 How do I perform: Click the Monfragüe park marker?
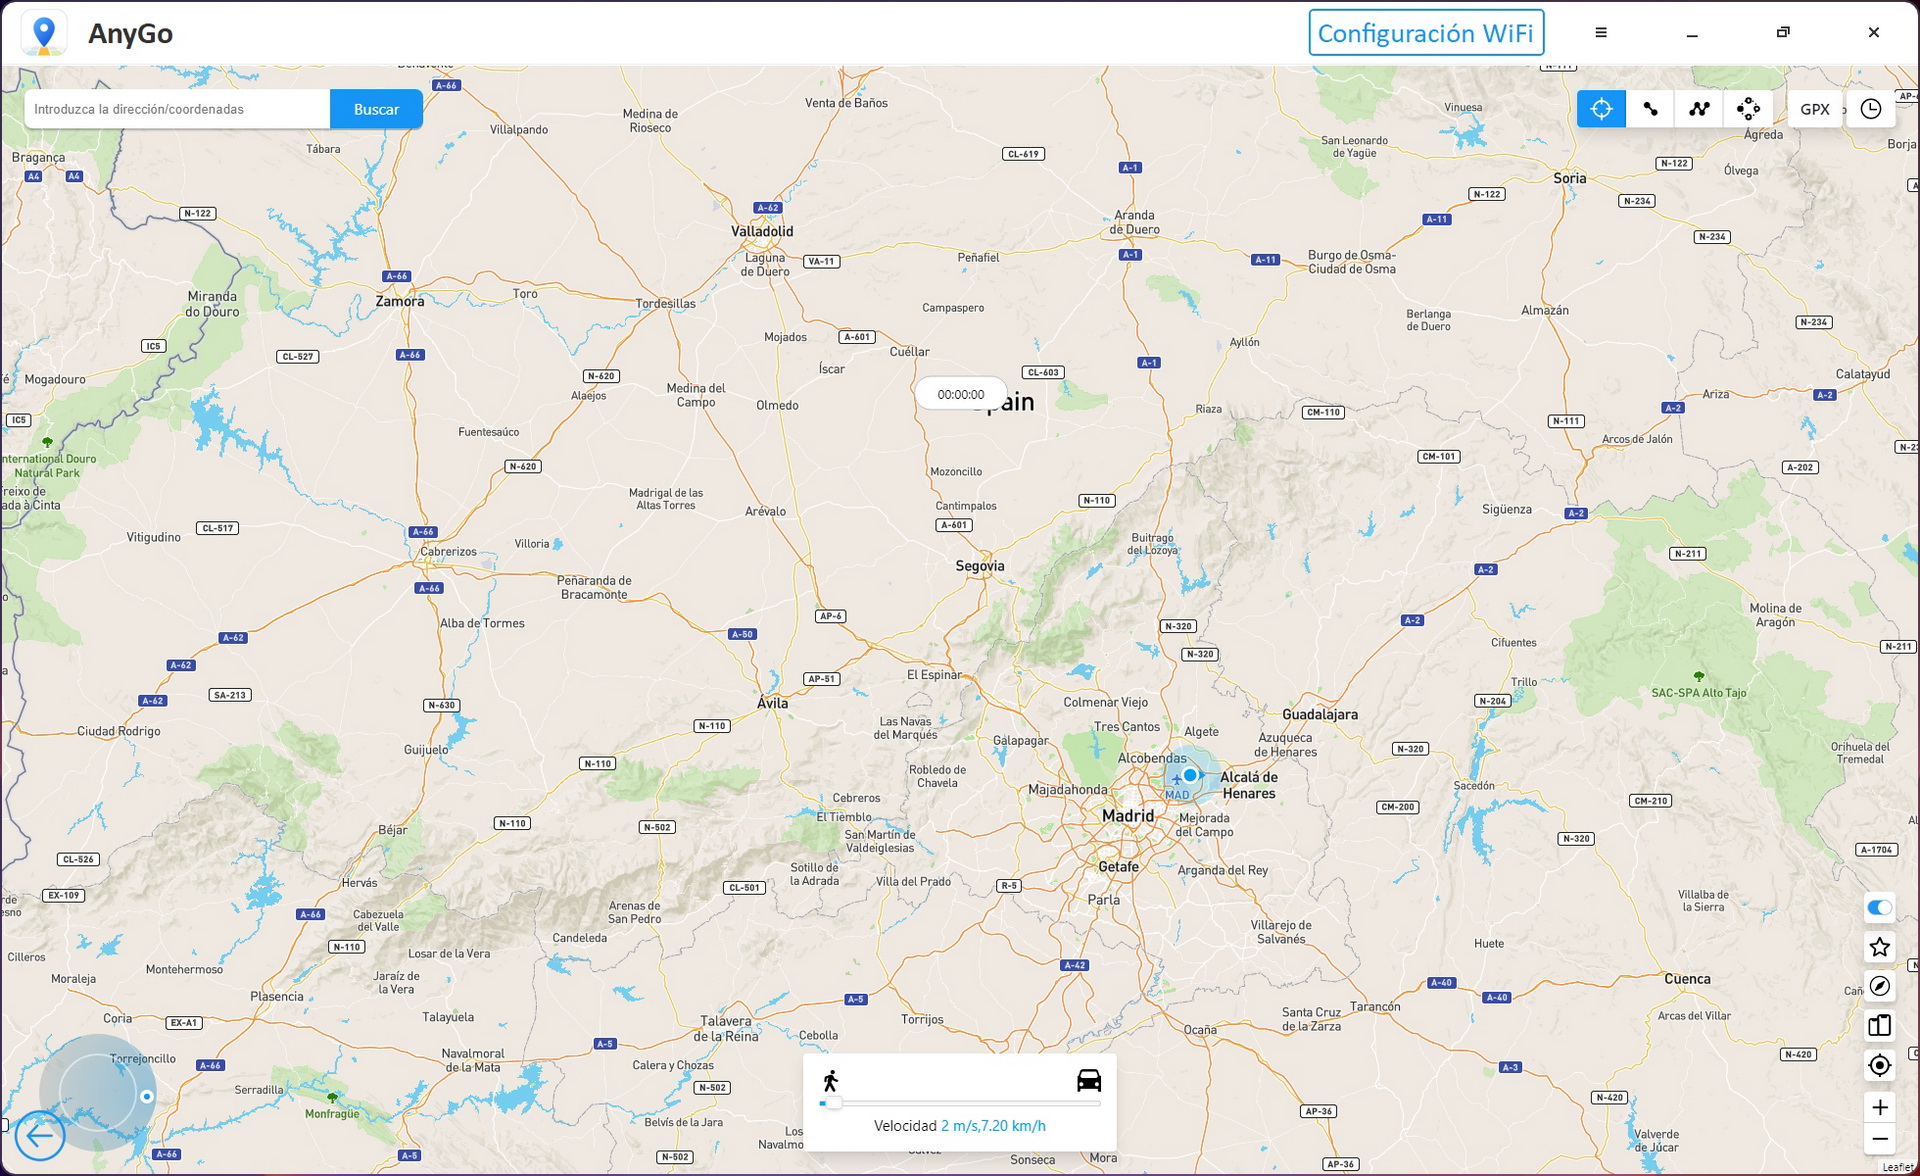click(x=333, y=1099)
